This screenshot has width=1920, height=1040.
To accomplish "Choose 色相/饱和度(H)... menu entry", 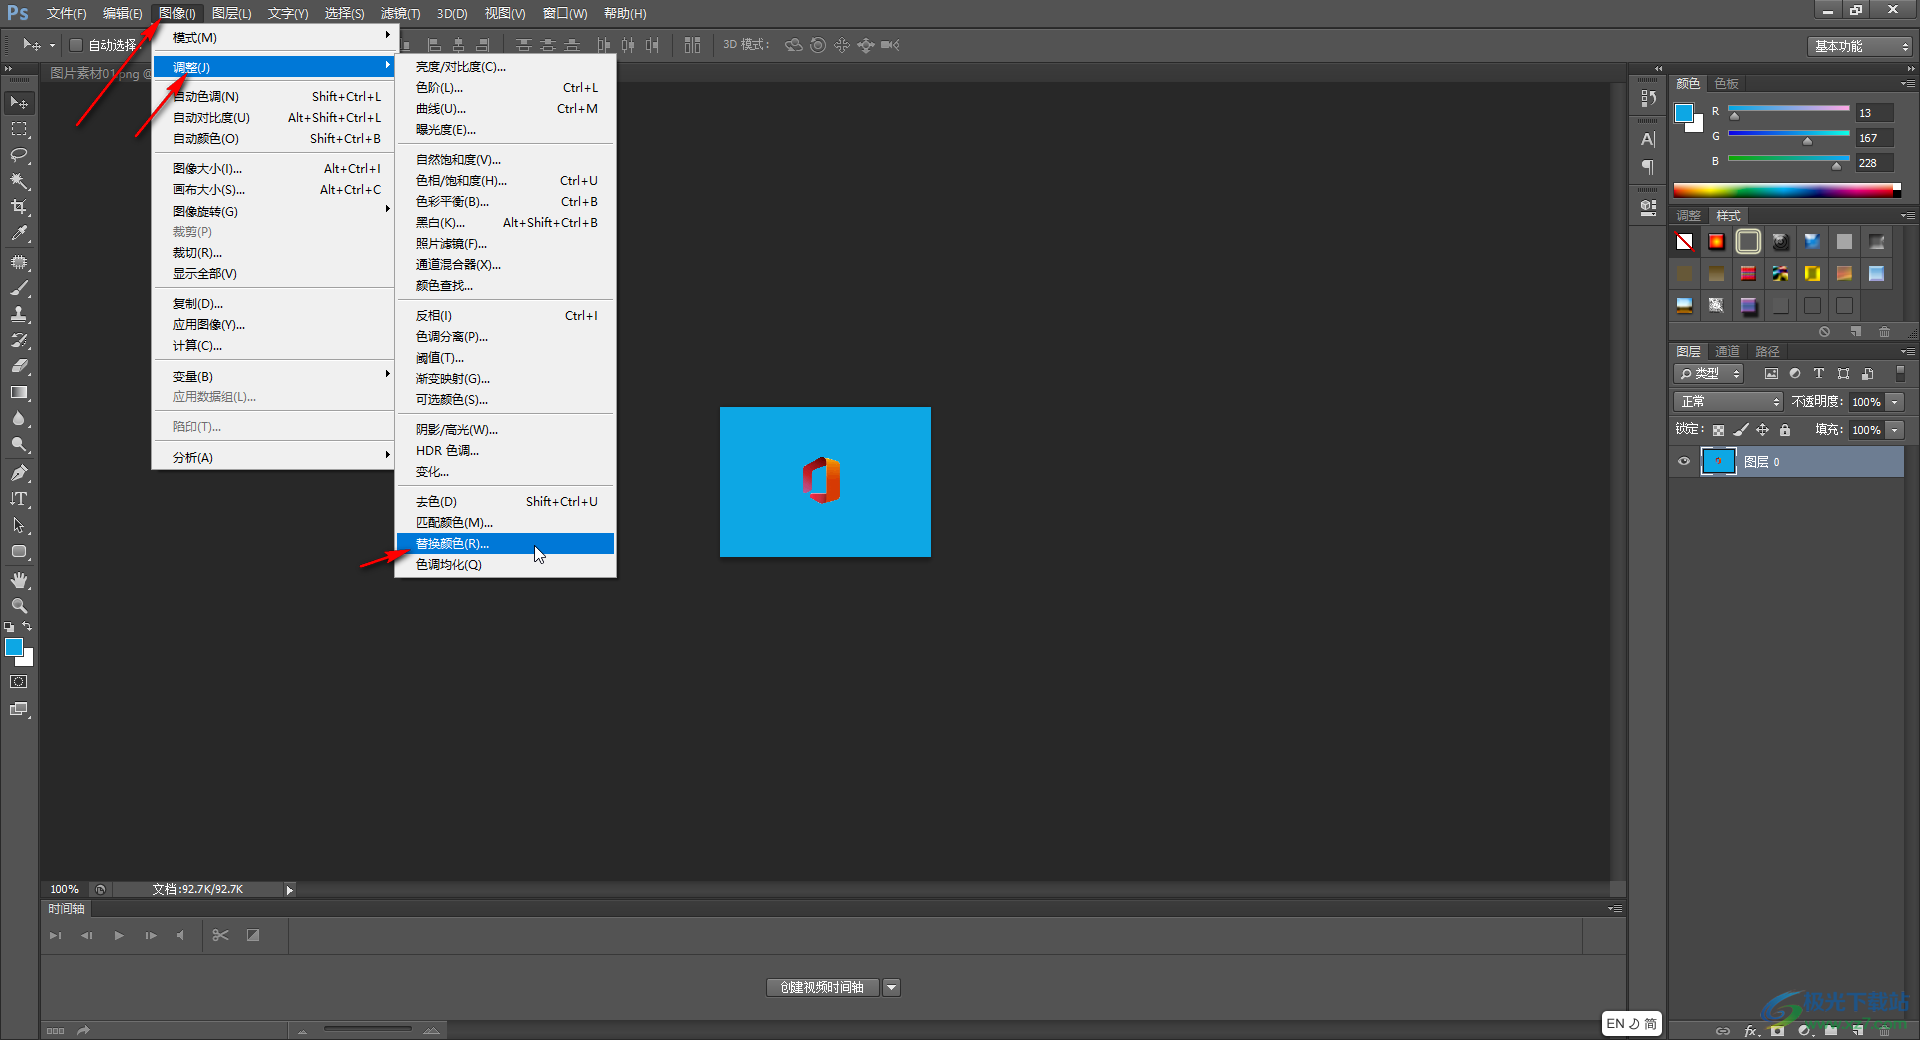I will pyautogui.click(x=505, y=180).
